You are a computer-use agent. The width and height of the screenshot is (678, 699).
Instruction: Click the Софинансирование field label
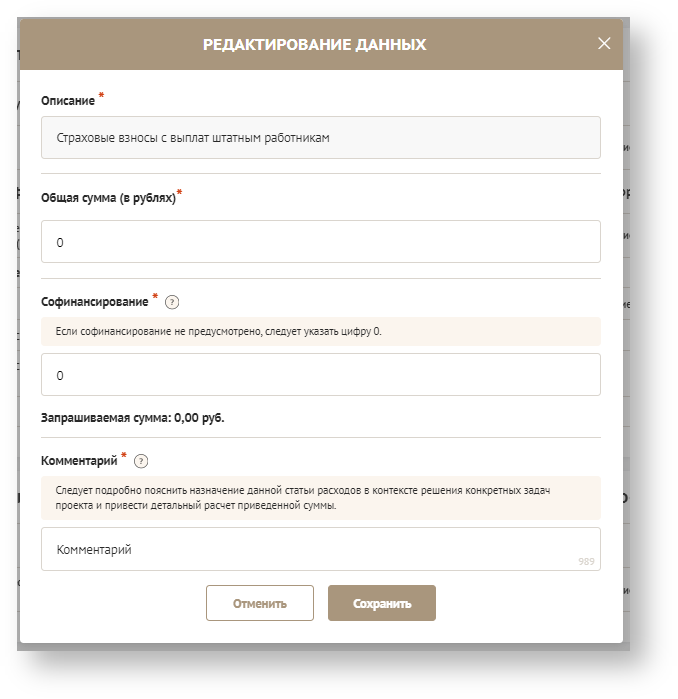pyautogui.click(x=94, y=301)
